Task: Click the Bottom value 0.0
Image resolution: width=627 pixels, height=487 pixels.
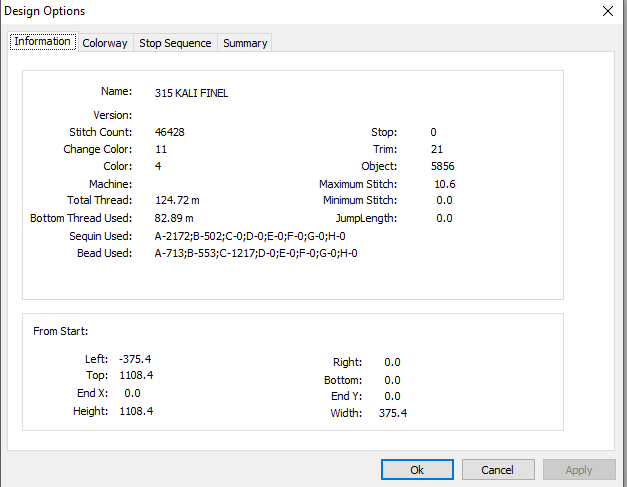Action: (x=392, y=380)
